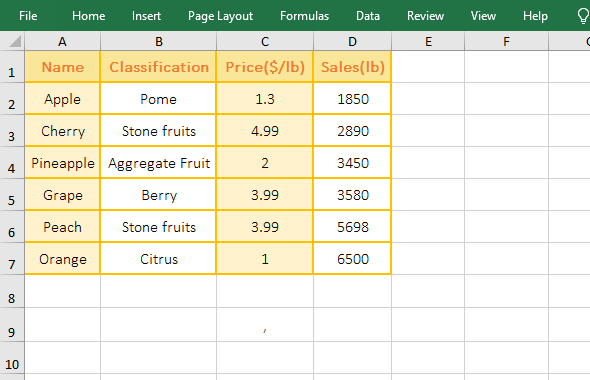Select Stone fruits cell in Peach row

(x=158, y=226)
